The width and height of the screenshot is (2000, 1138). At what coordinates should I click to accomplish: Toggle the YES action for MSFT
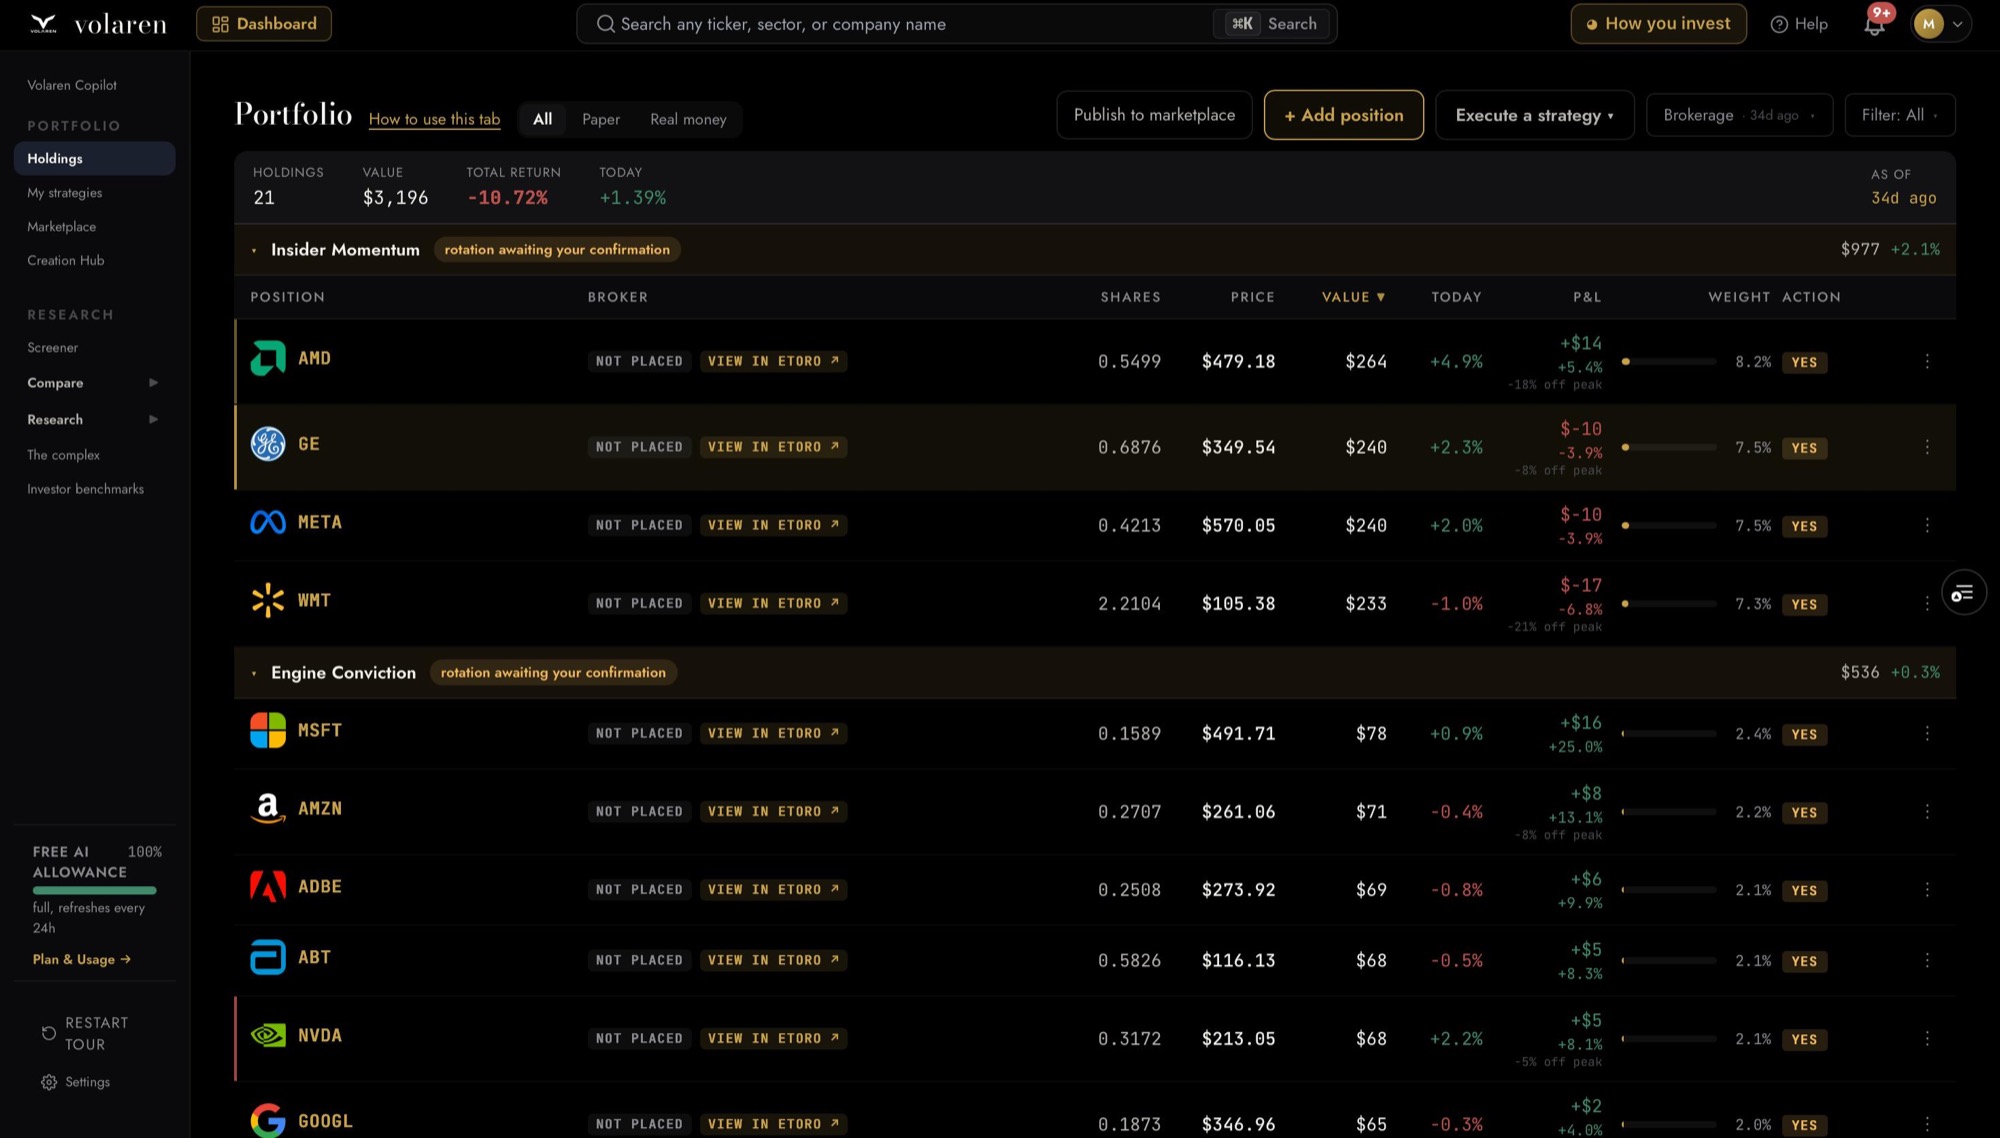1804,734
